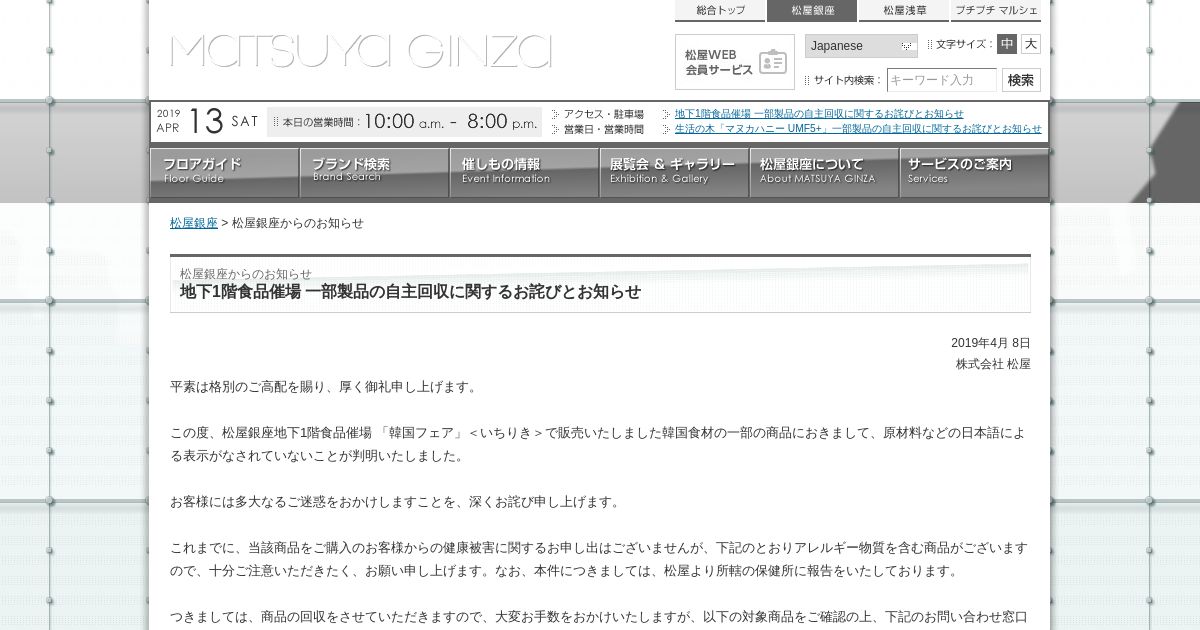
Task: Open the ブランド検索 Brand Search menu
Action: coord(375,173)
